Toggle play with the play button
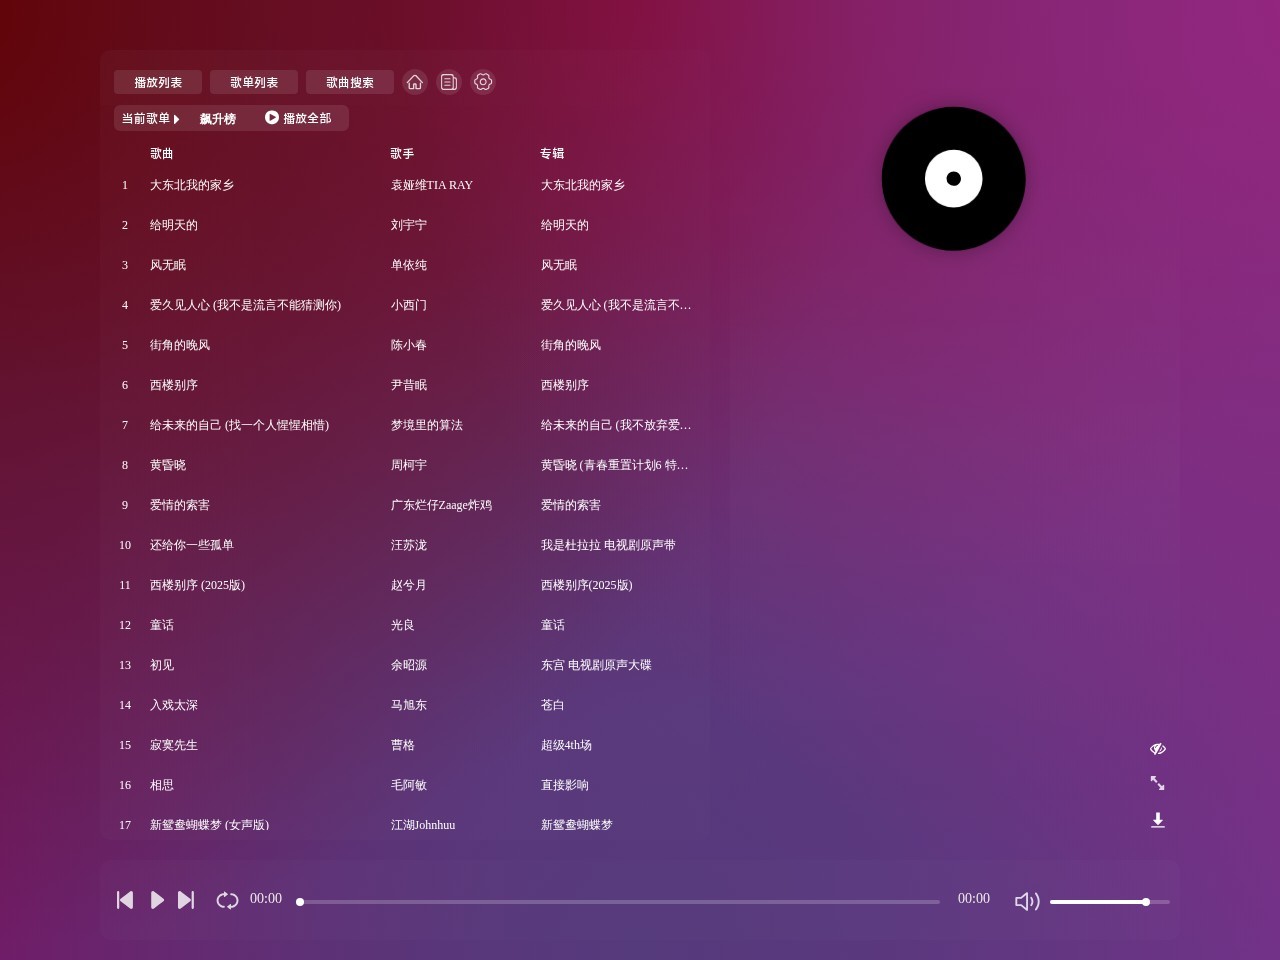 (x=156, y=900)
